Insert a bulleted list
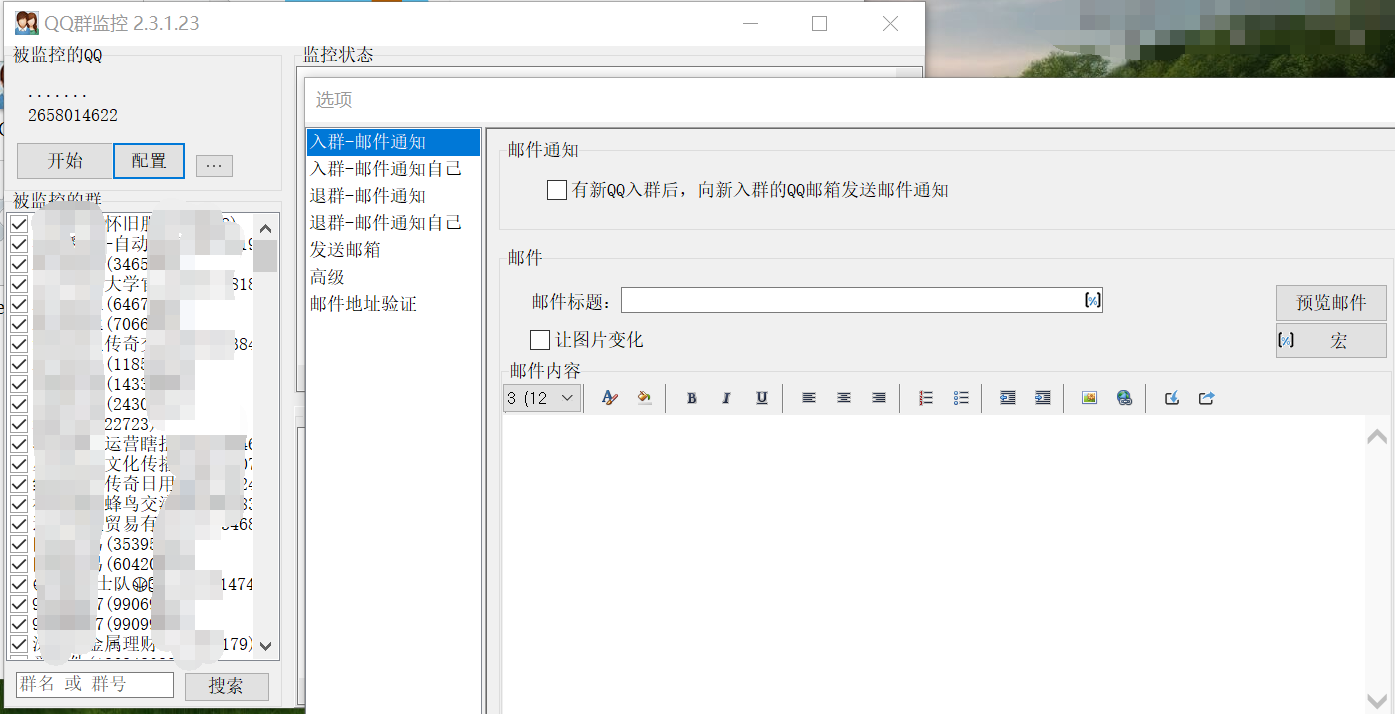 [961, 398]
